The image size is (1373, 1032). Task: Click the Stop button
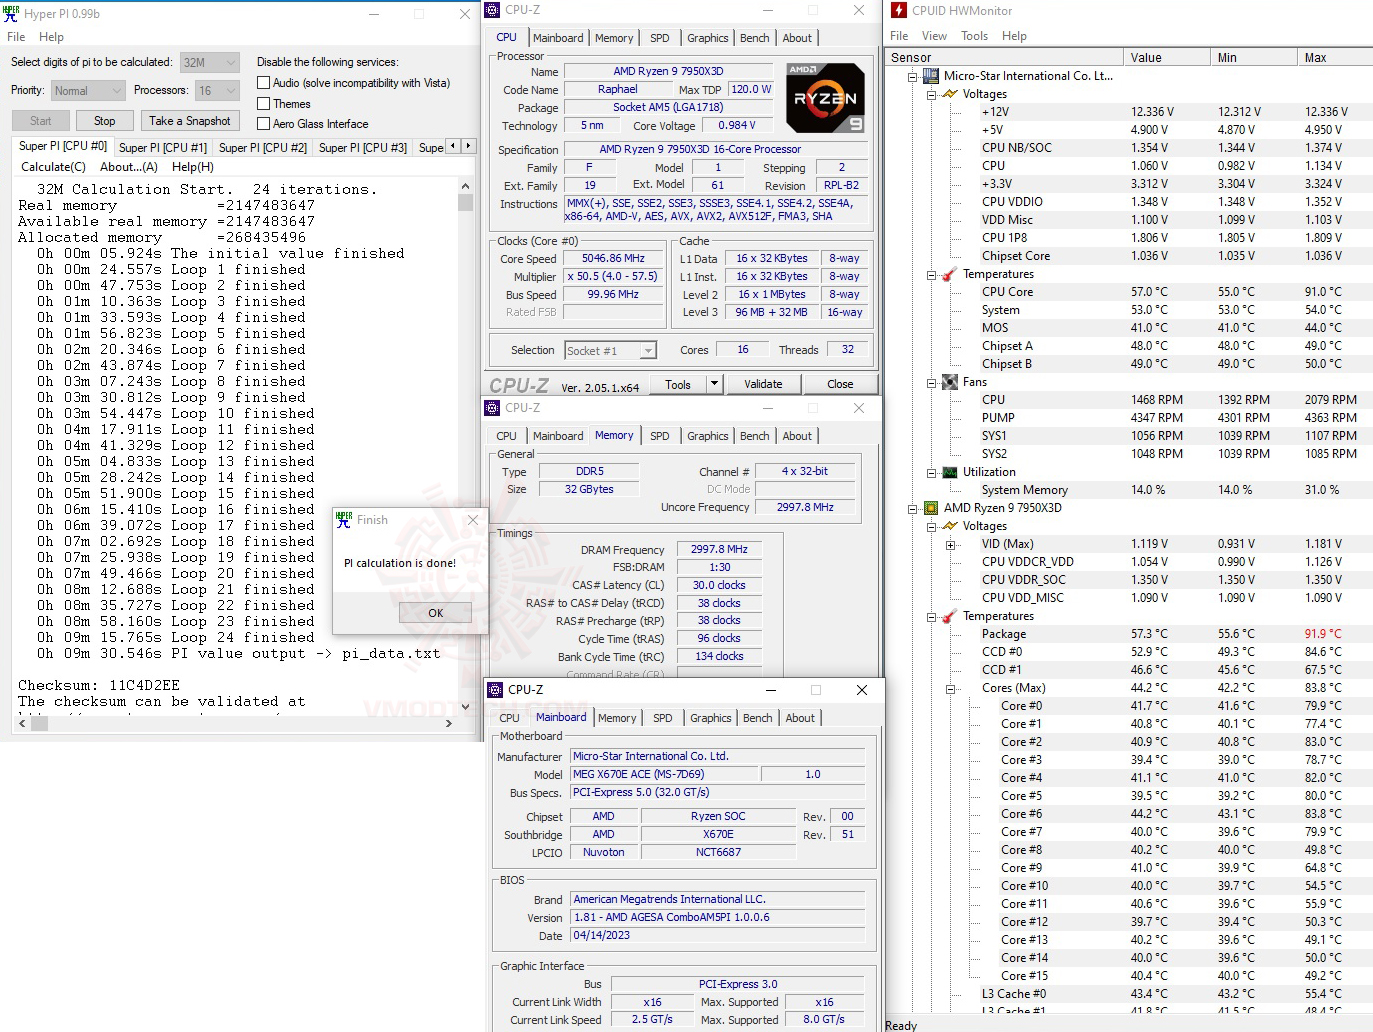coord(105,121)
